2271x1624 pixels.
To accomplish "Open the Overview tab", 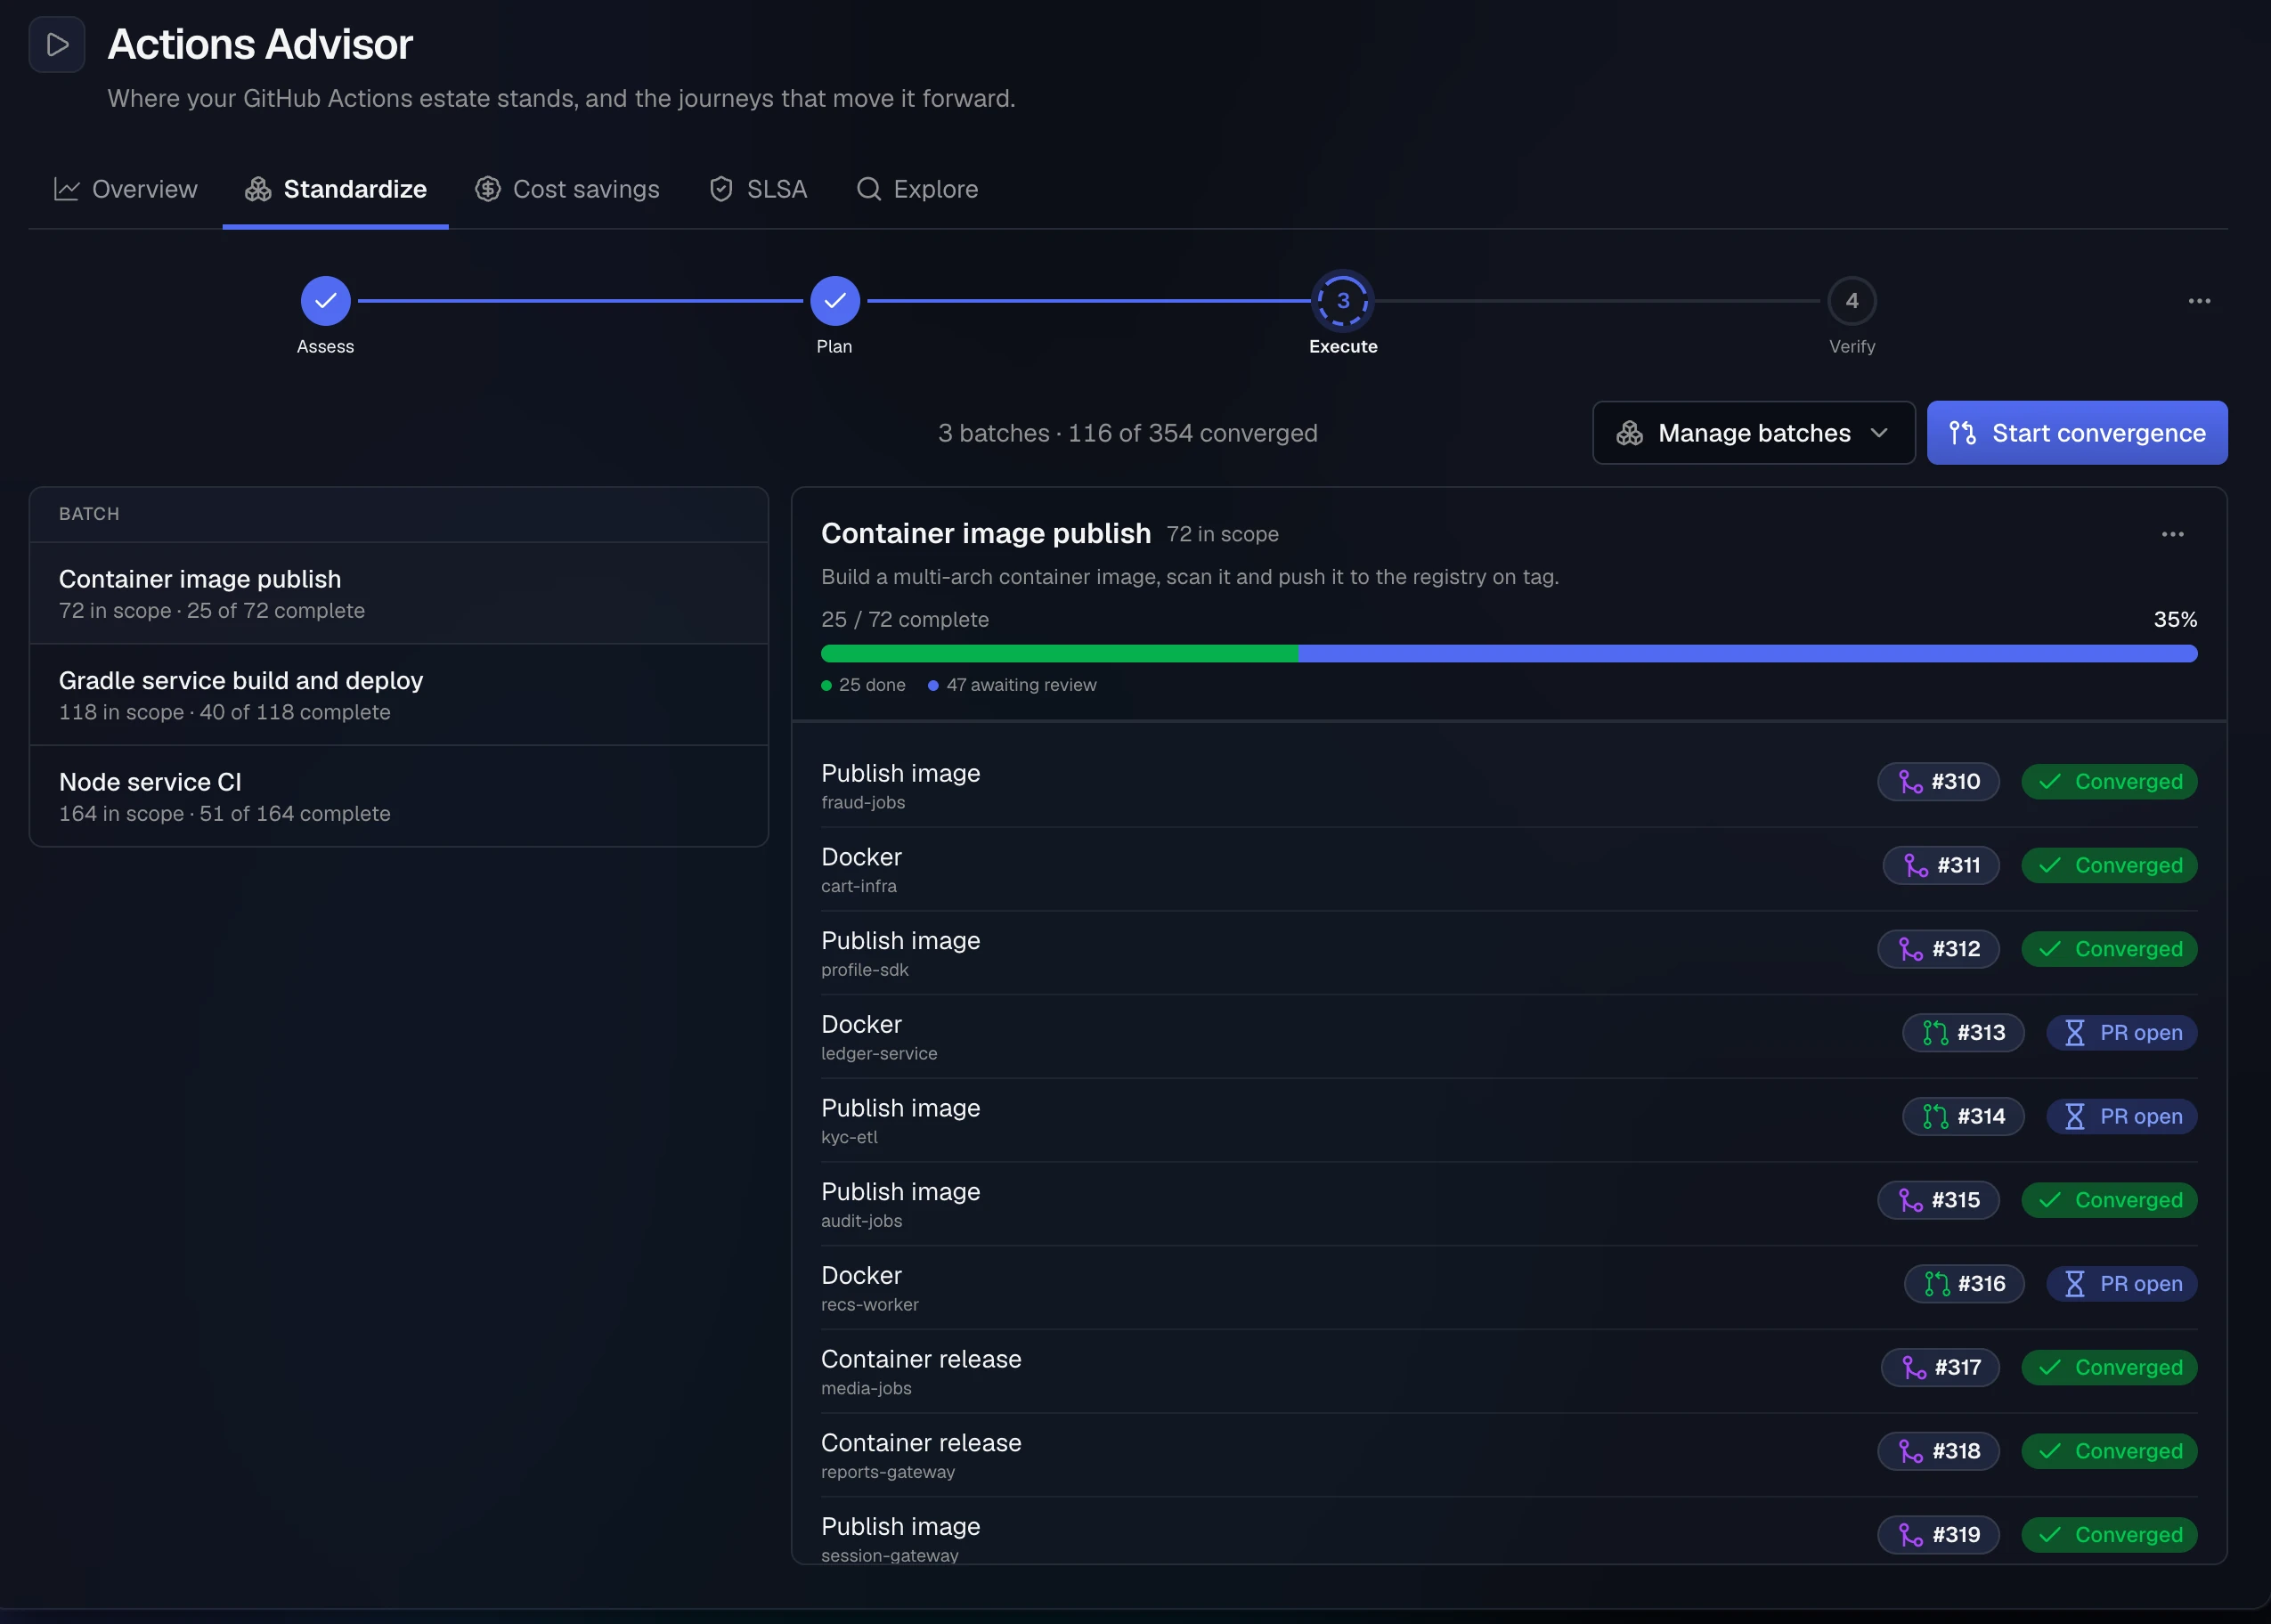I will [x=126, y=189].
